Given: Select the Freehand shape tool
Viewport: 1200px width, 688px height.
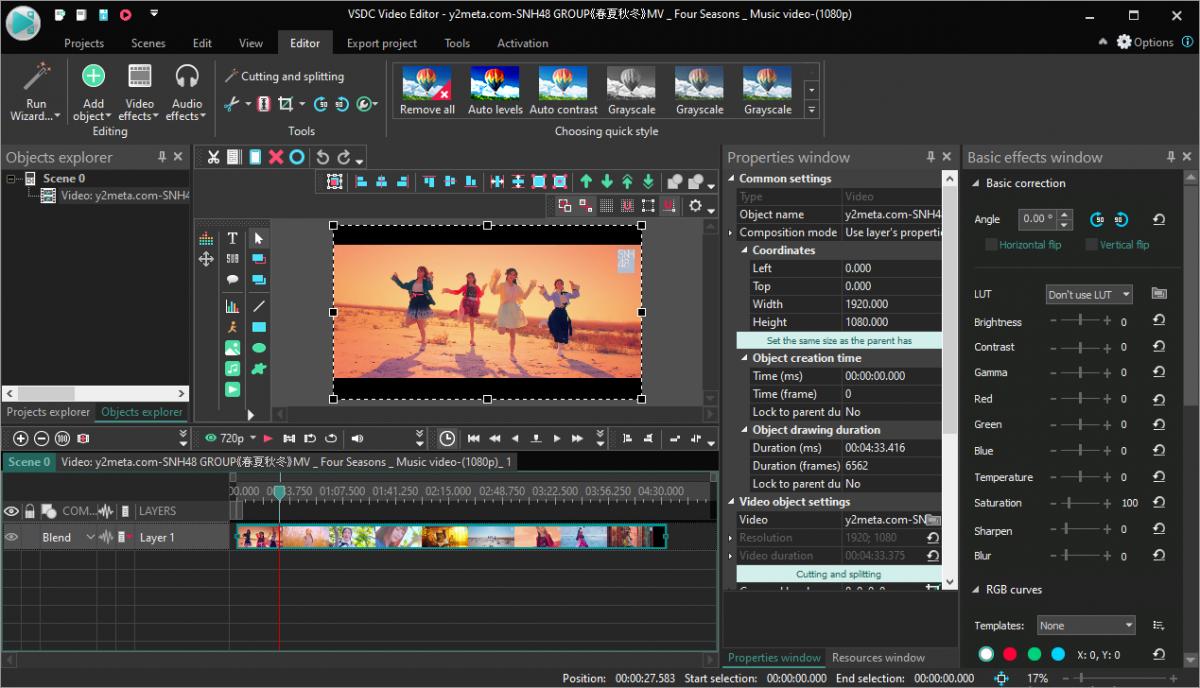Looking at the screenshot, I should coord(260,367).
